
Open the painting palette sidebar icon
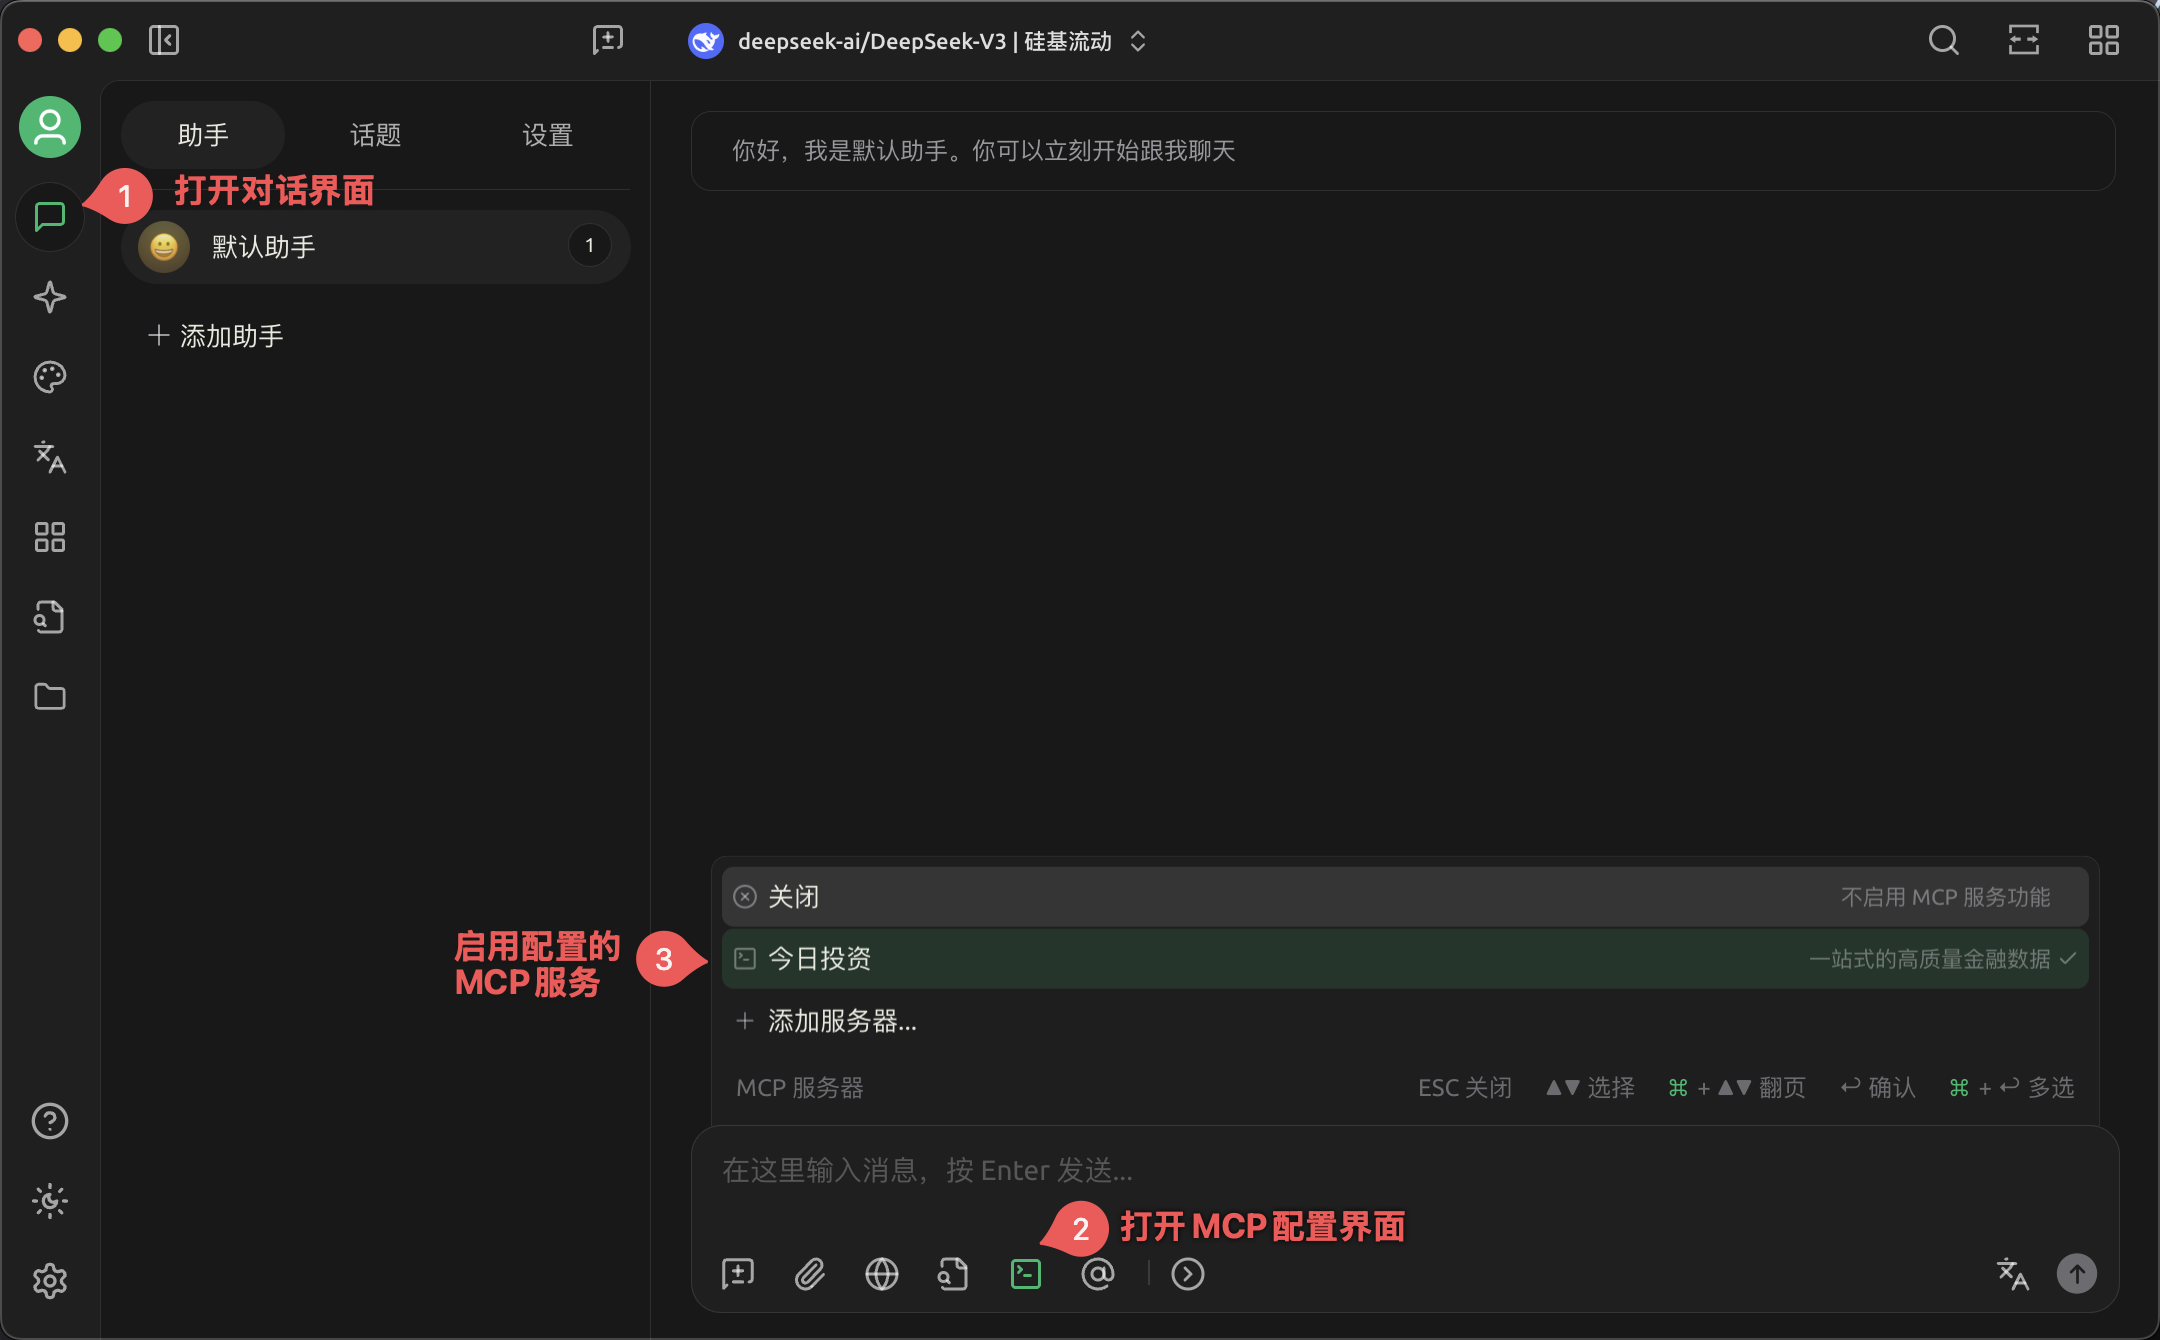50,377
